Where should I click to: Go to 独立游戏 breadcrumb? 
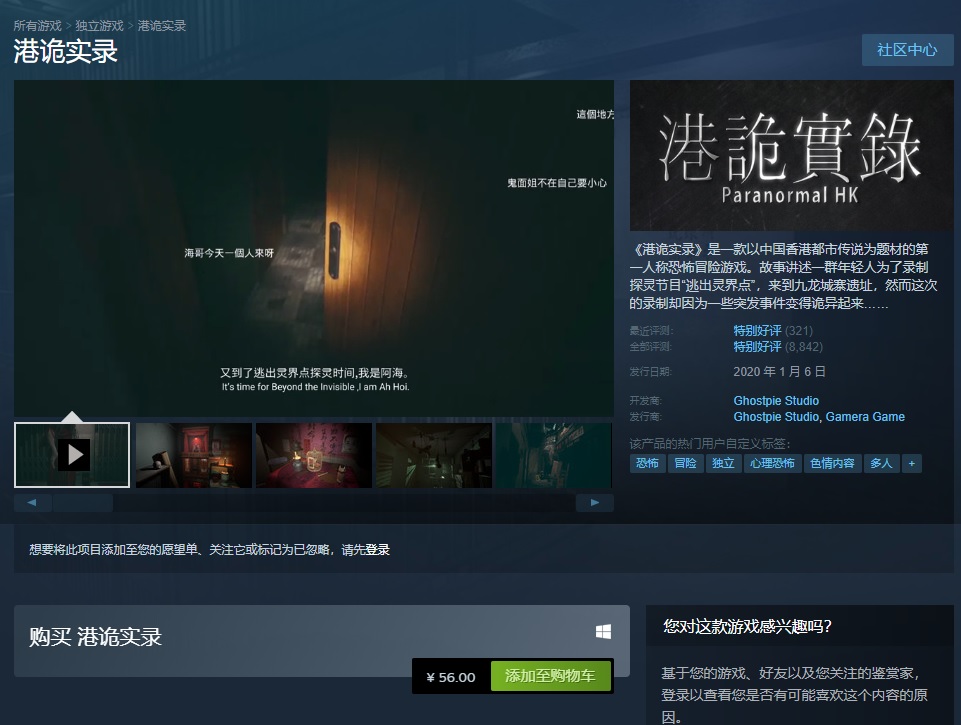click(99, 26)
